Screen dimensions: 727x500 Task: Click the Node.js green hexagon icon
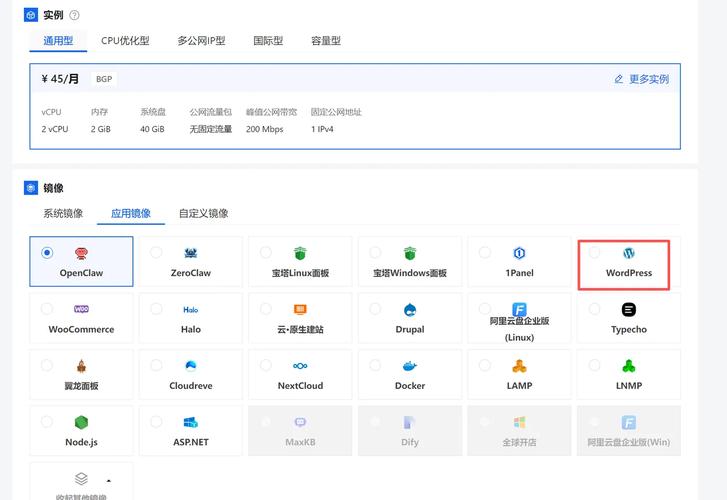click(81, 422)
